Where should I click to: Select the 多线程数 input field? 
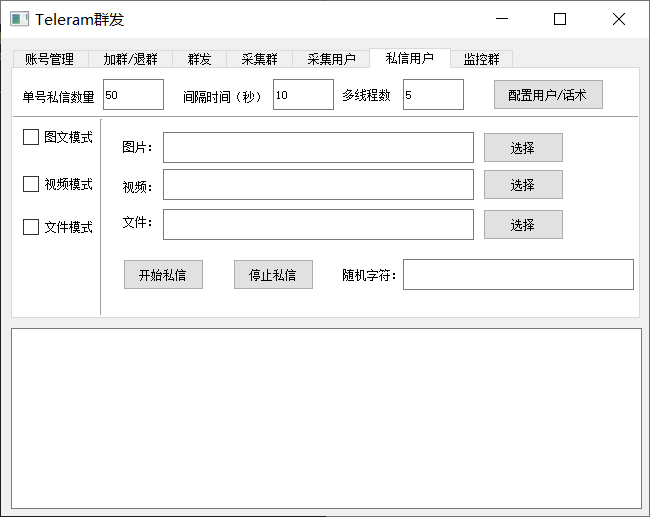coord(433,95)
